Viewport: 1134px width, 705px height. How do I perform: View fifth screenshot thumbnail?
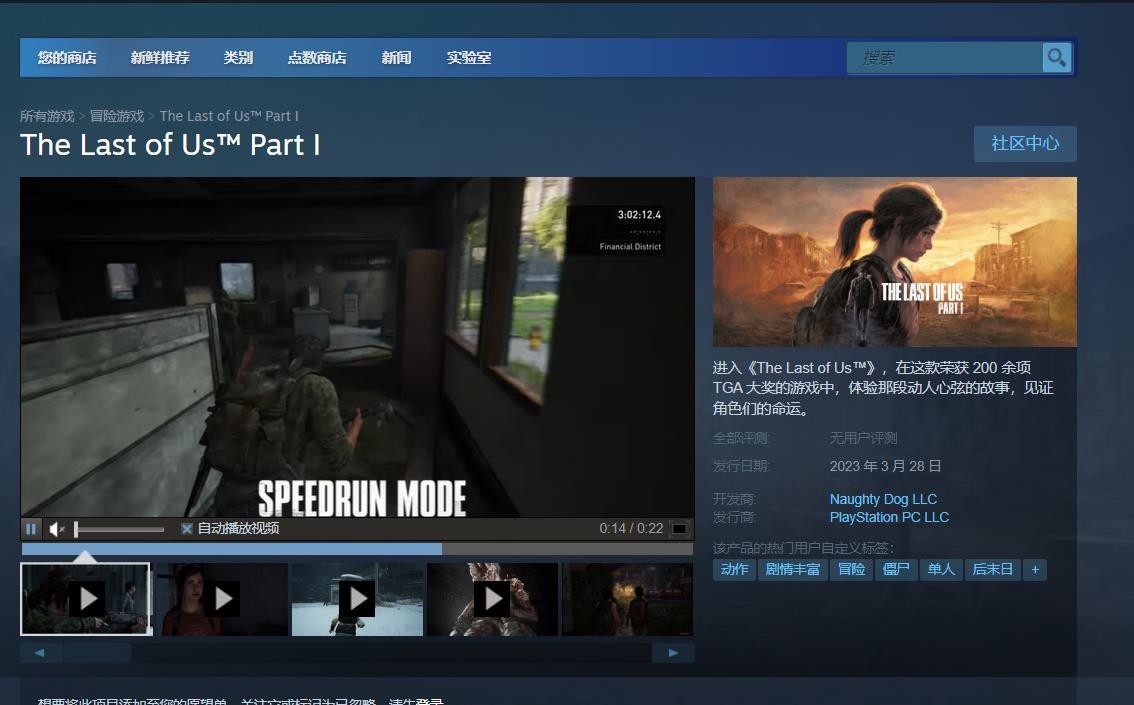(x=628, y=599)
